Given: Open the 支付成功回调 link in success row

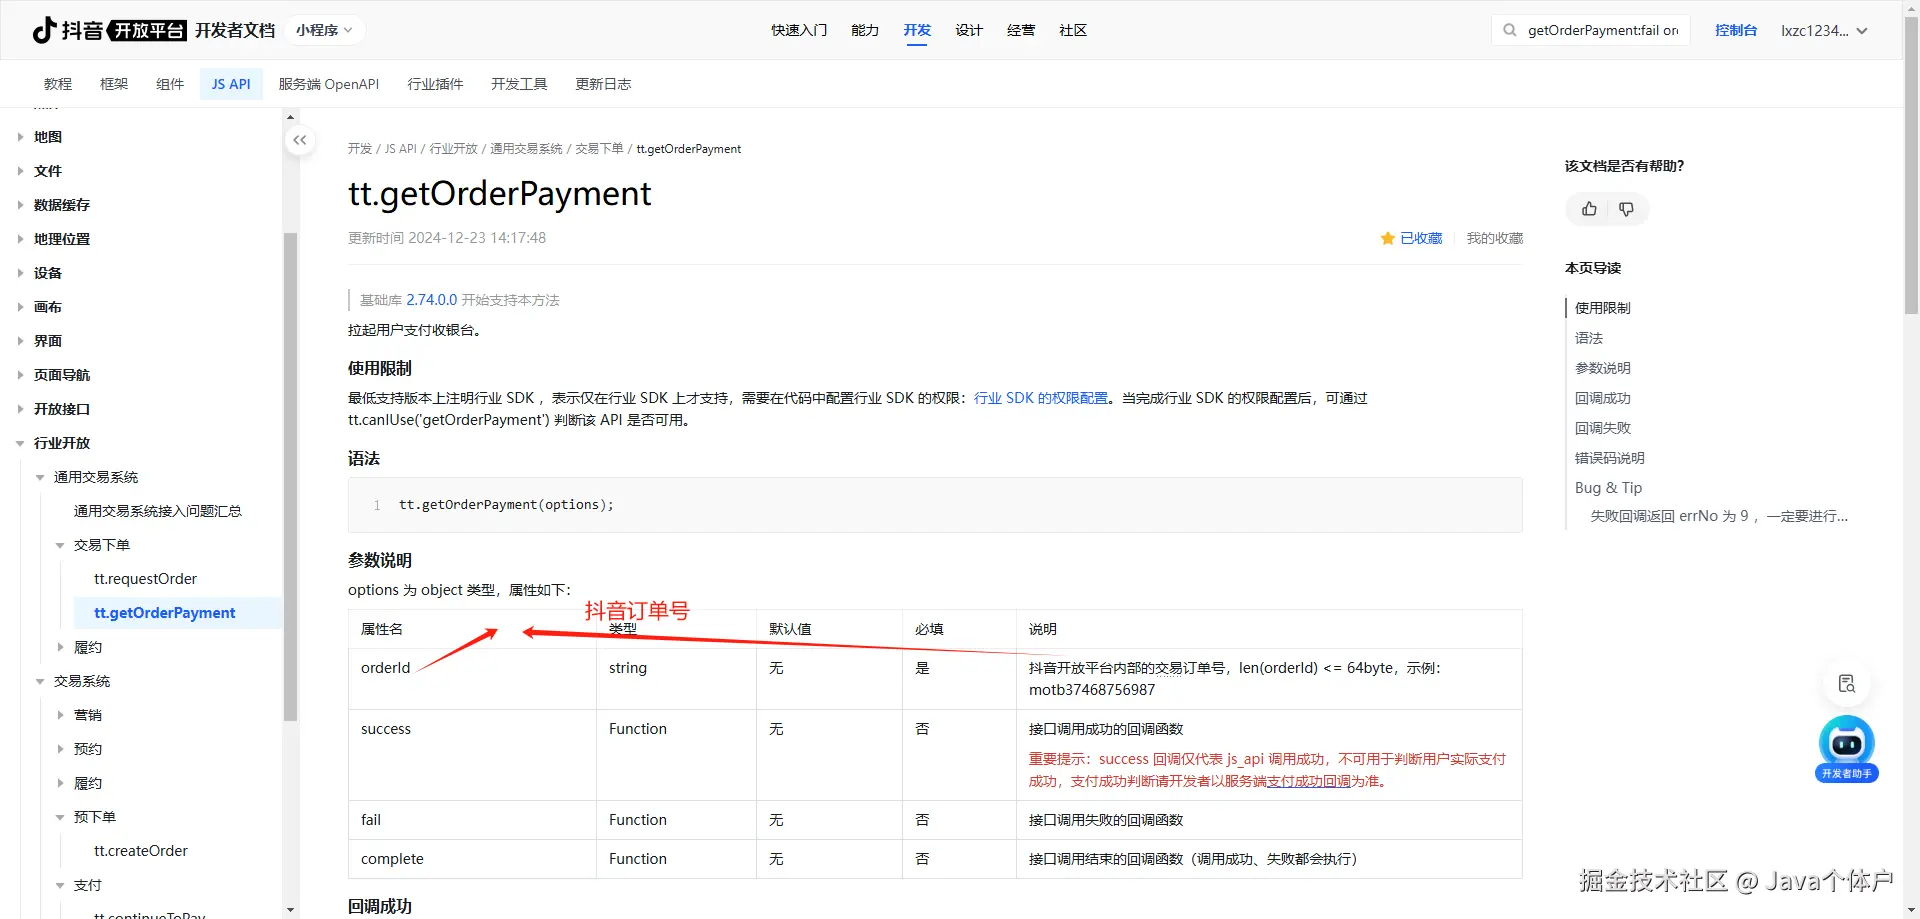Looking at the screenshot, I should [x=1309, y=781].
